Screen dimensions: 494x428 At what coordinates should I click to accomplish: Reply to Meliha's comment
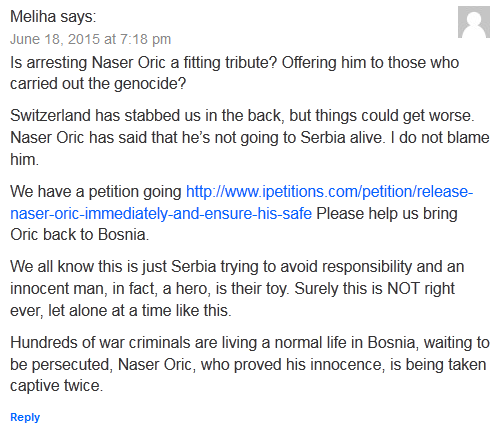[25, 417]
